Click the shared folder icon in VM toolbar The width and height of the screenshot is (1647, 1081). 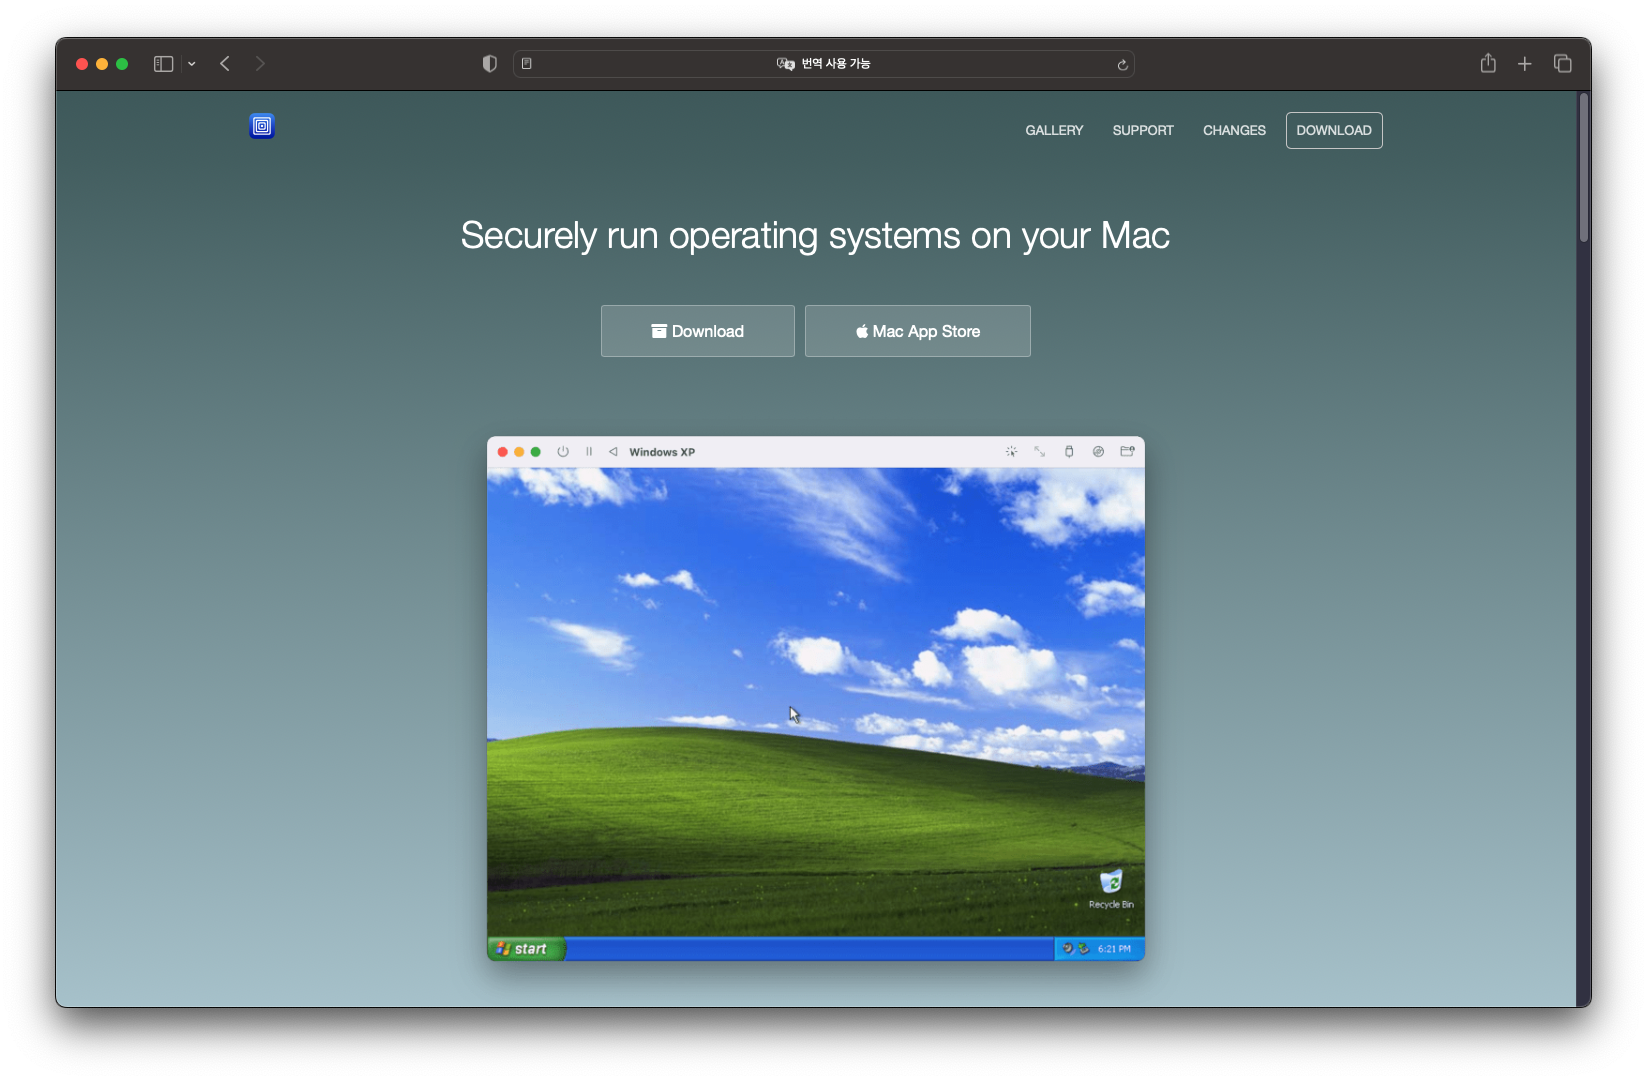pos(1127,452)
